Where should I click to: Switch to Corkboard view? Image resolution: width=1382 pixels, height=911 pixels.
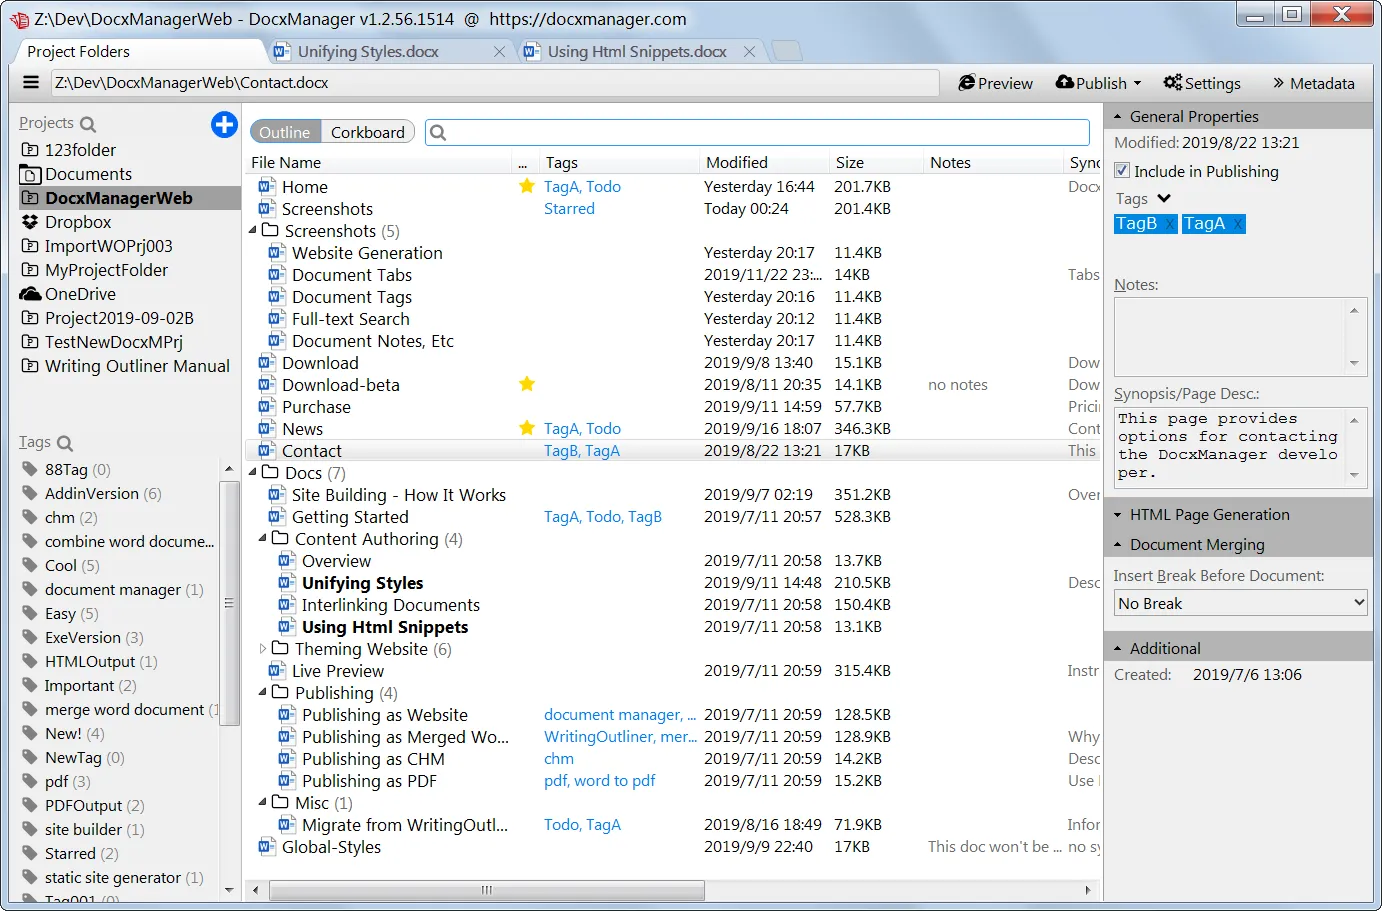[367, 131]
